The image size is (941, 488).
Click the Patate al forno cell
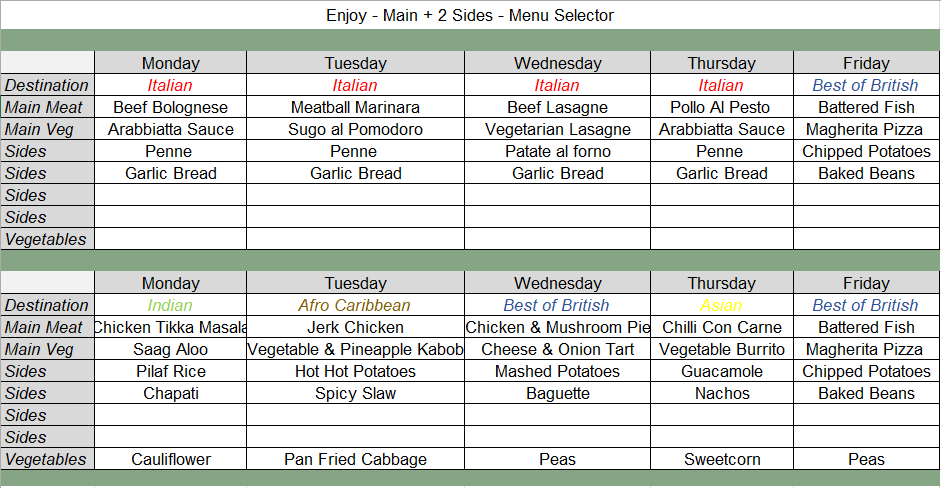tap(557, 151)
